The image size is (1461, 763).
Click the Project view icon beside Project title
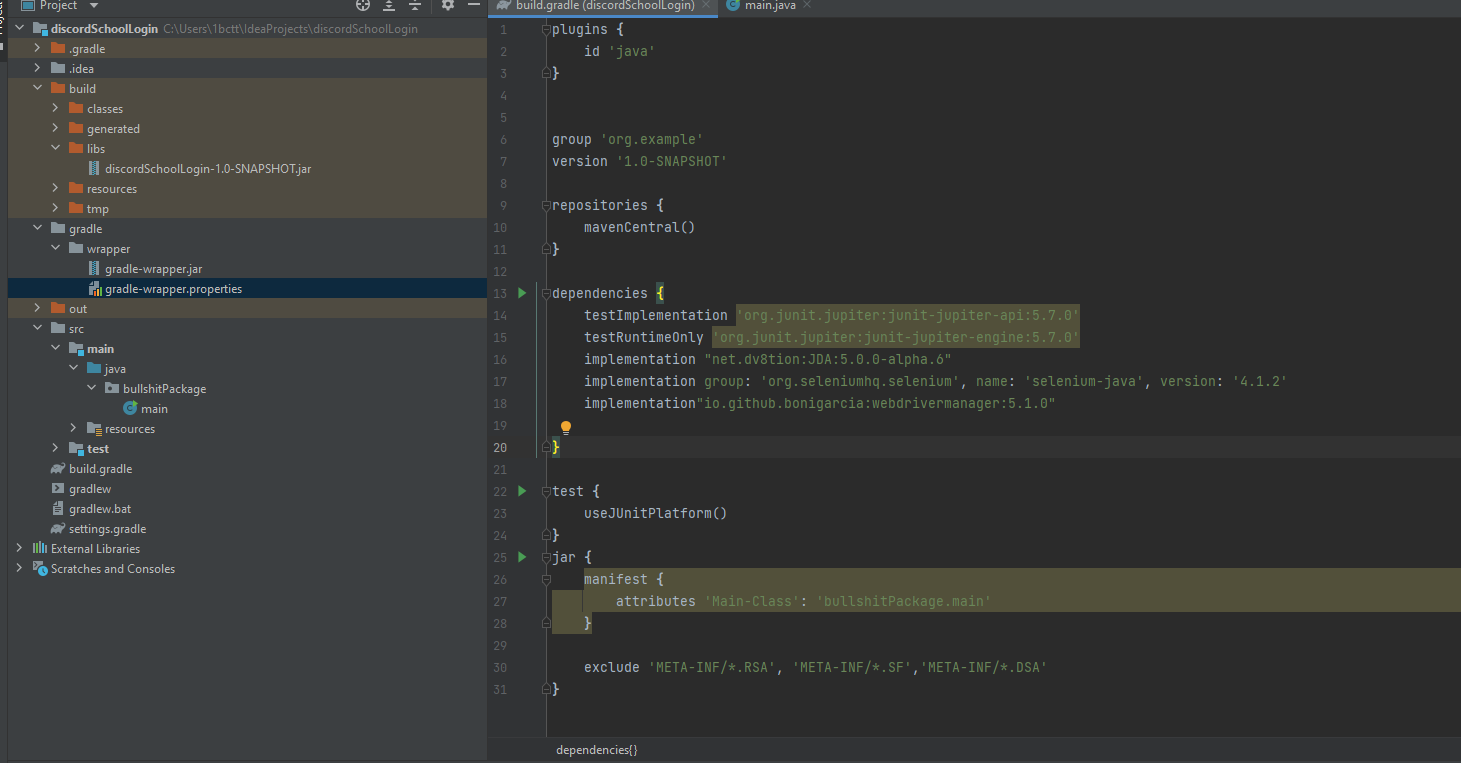coord(28,5)
